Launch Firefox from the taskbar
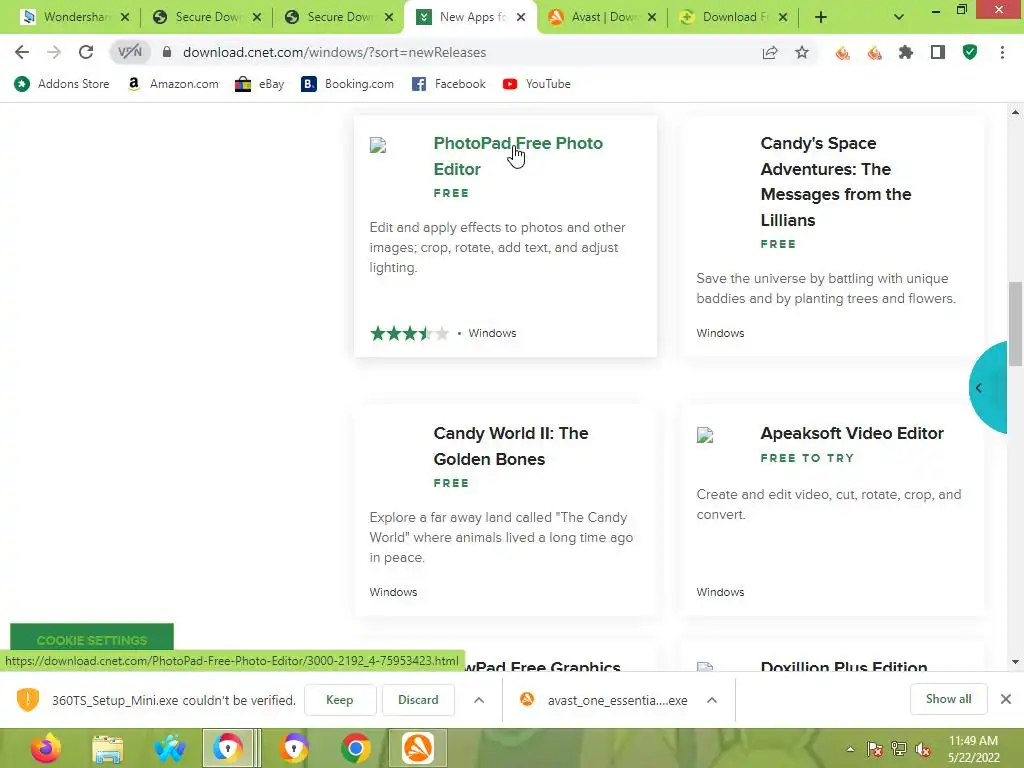The image size is (1024, 768). pos(46,748)
